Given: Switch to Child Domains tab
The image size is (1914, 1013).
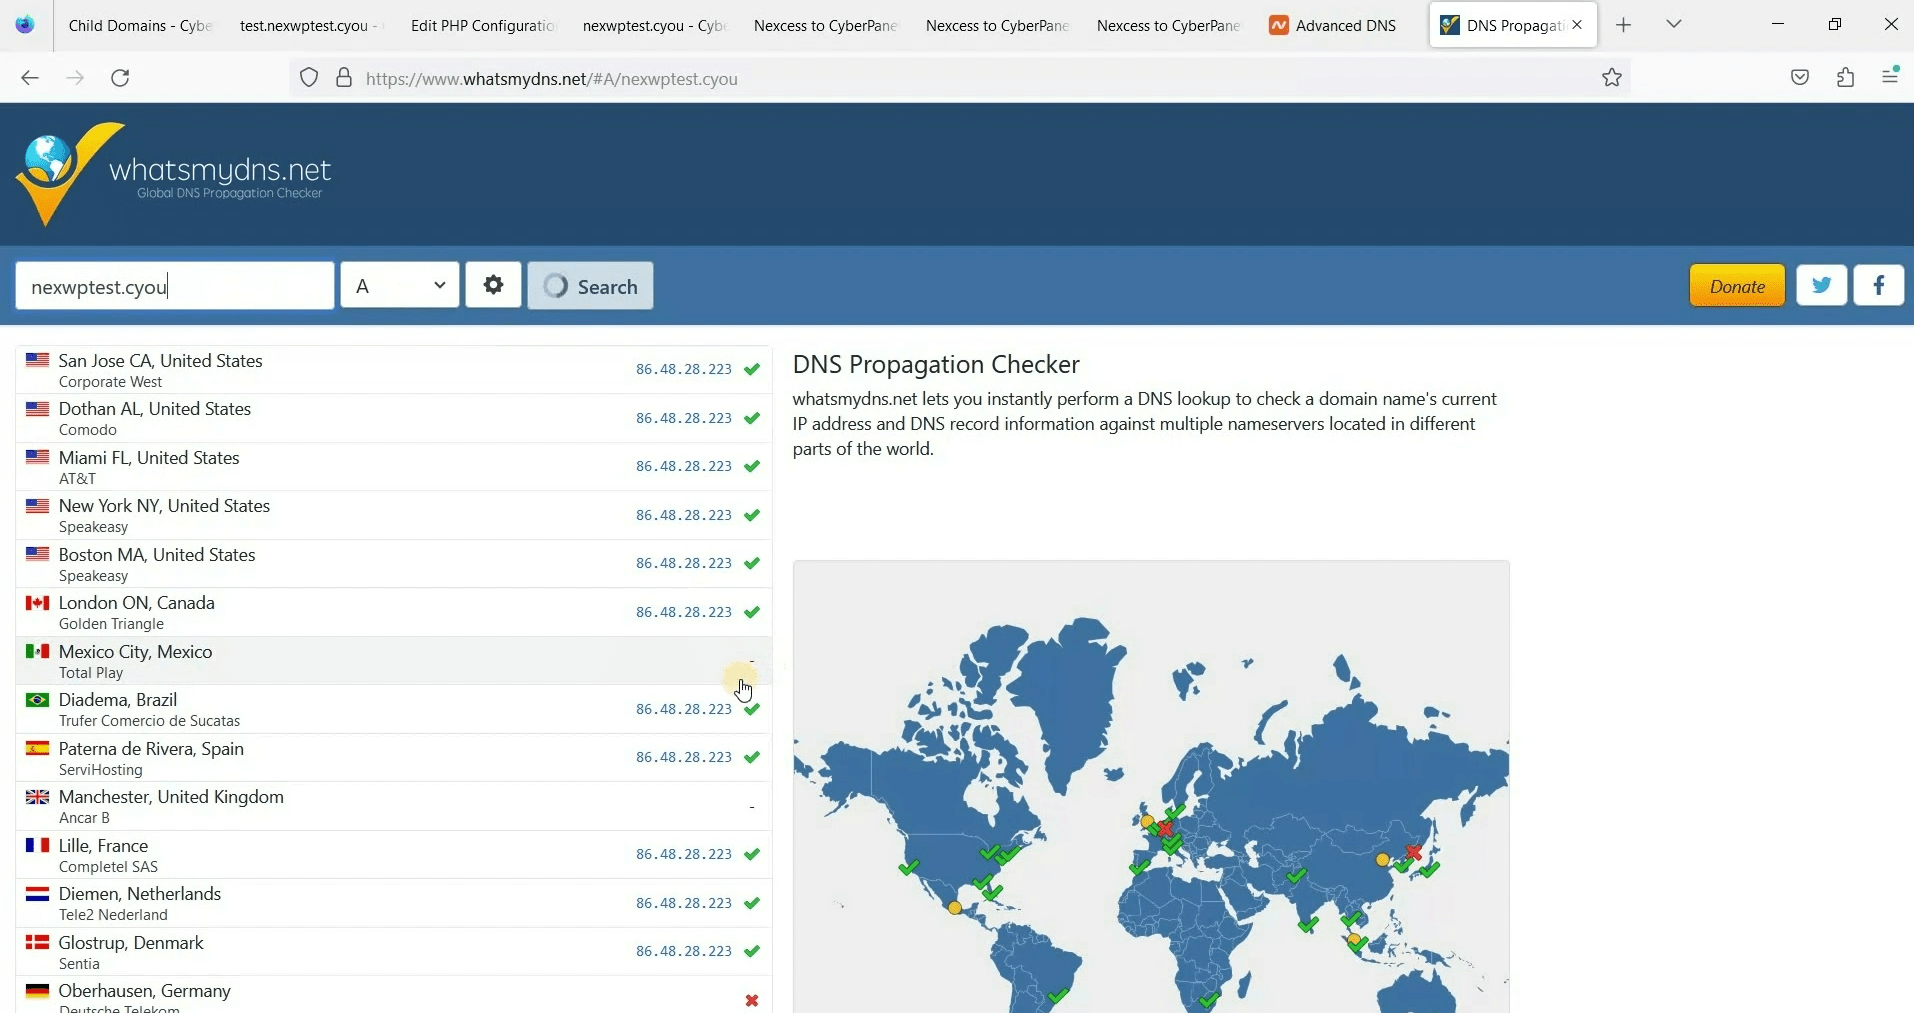Looking at the screenshot, I should pyautogui.click(x=139, y=25).
